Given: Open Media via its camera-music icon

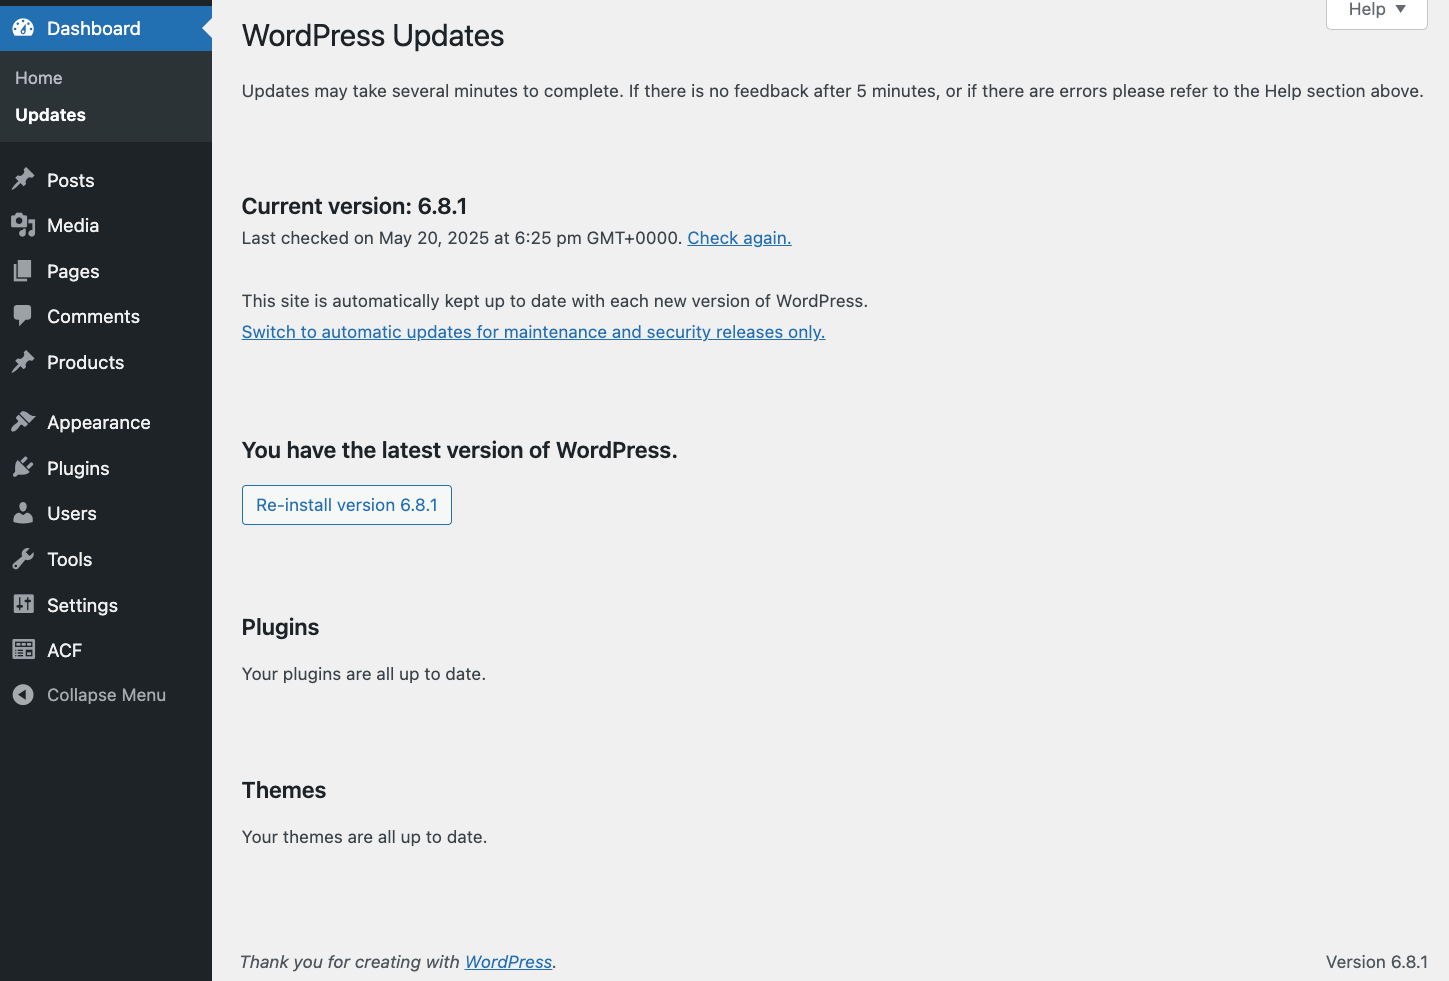Looking at the screenshot, I should [23, 225].
